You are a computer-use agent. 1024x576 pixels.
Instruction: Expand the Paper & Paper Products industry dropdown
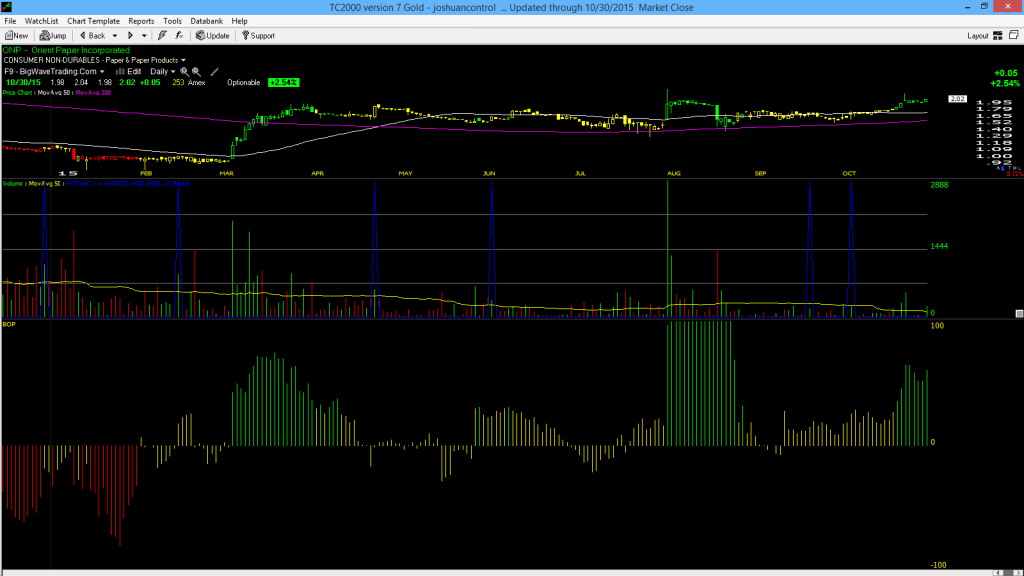coord(183,61)
